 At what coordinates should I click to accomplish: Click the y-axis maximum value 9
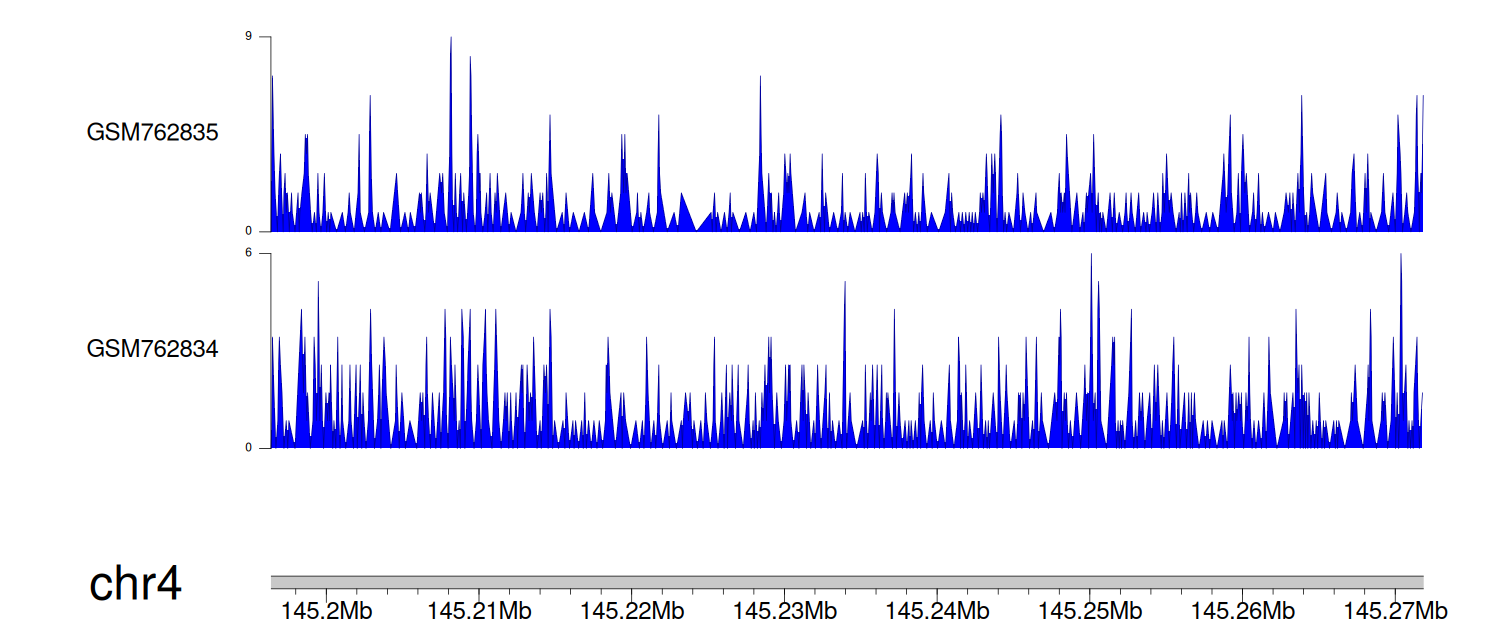point(249,37)
